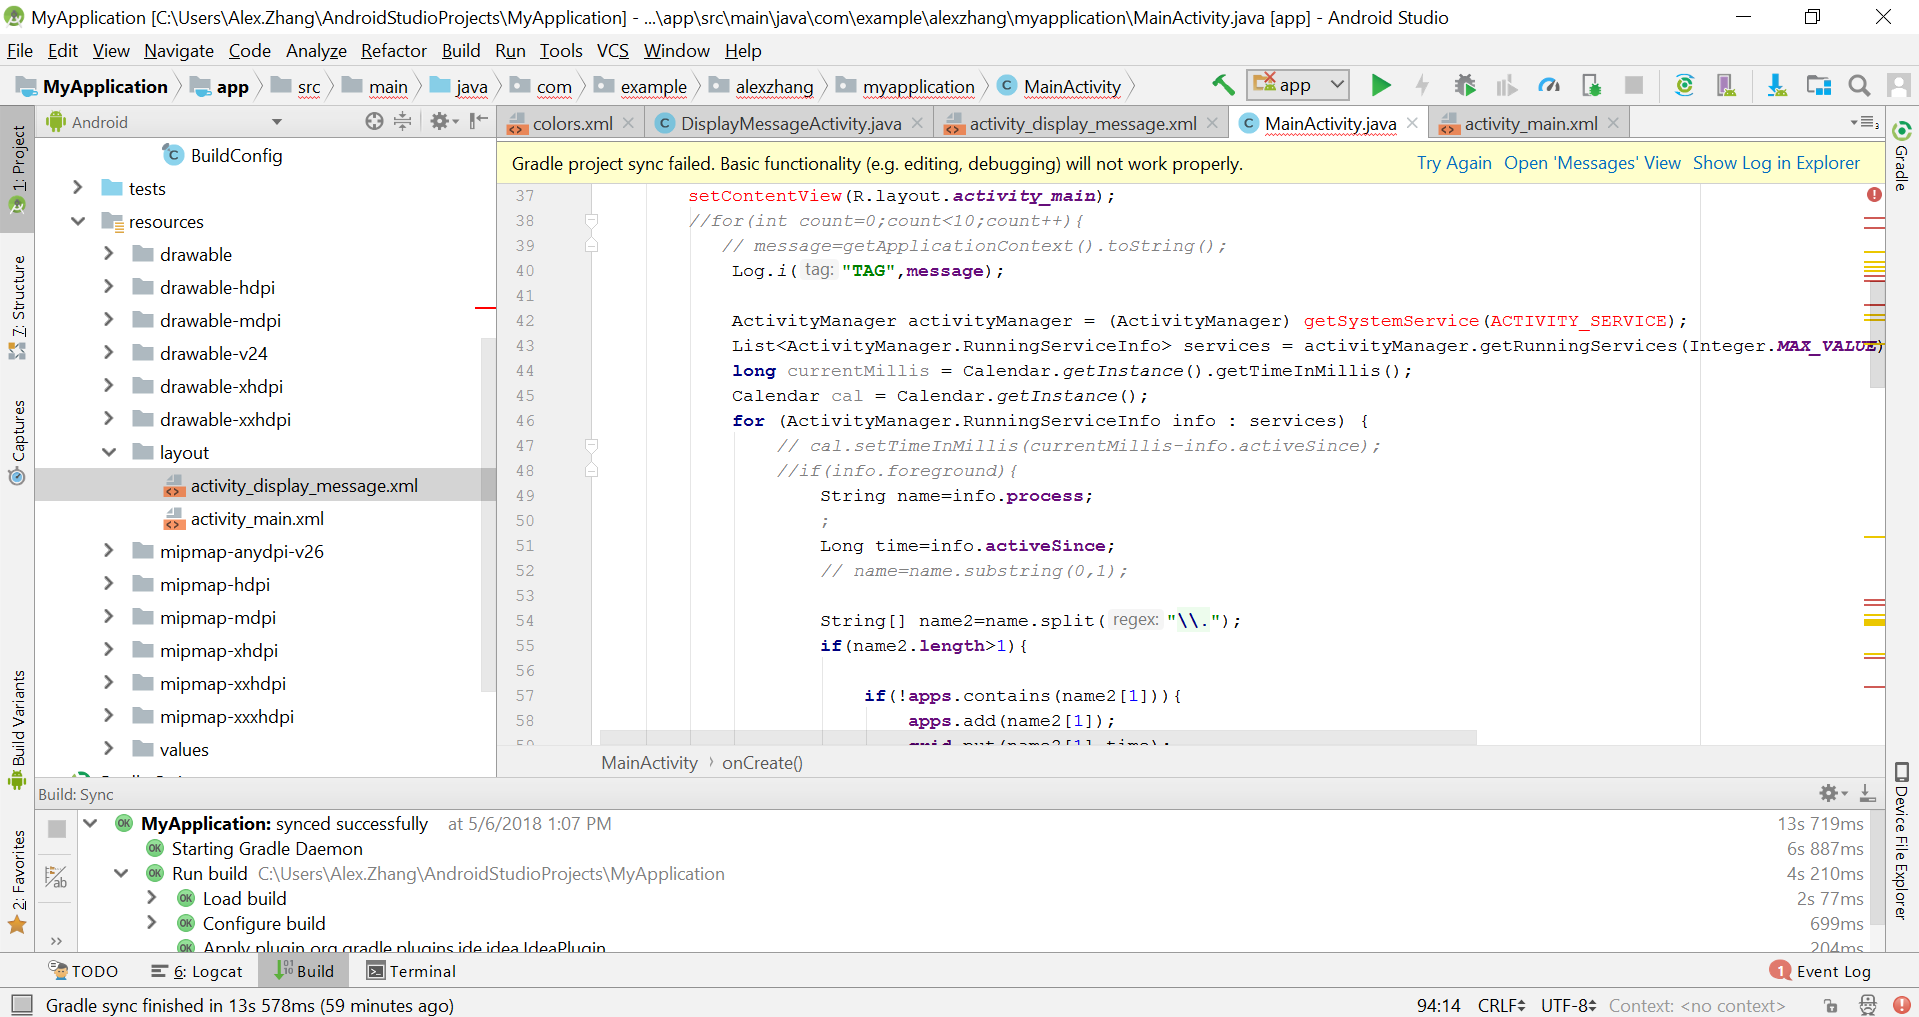
Task: Open the Terminal tool window
Action: pyautogui.click(x=411, y=971)
